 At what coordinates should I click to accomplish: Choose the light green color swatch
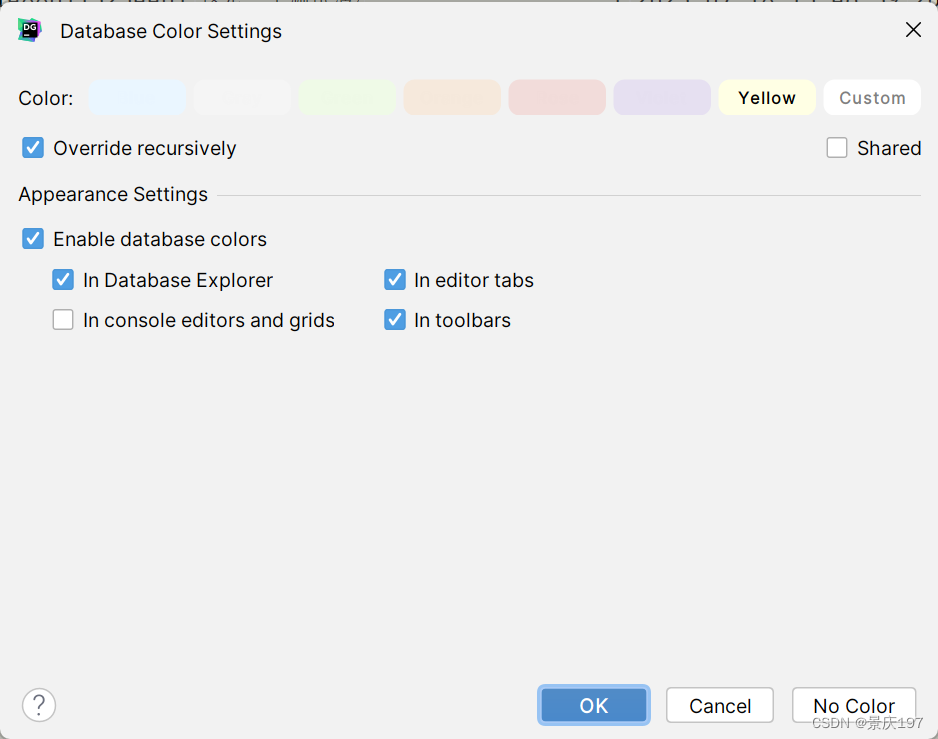coord(348,98)
